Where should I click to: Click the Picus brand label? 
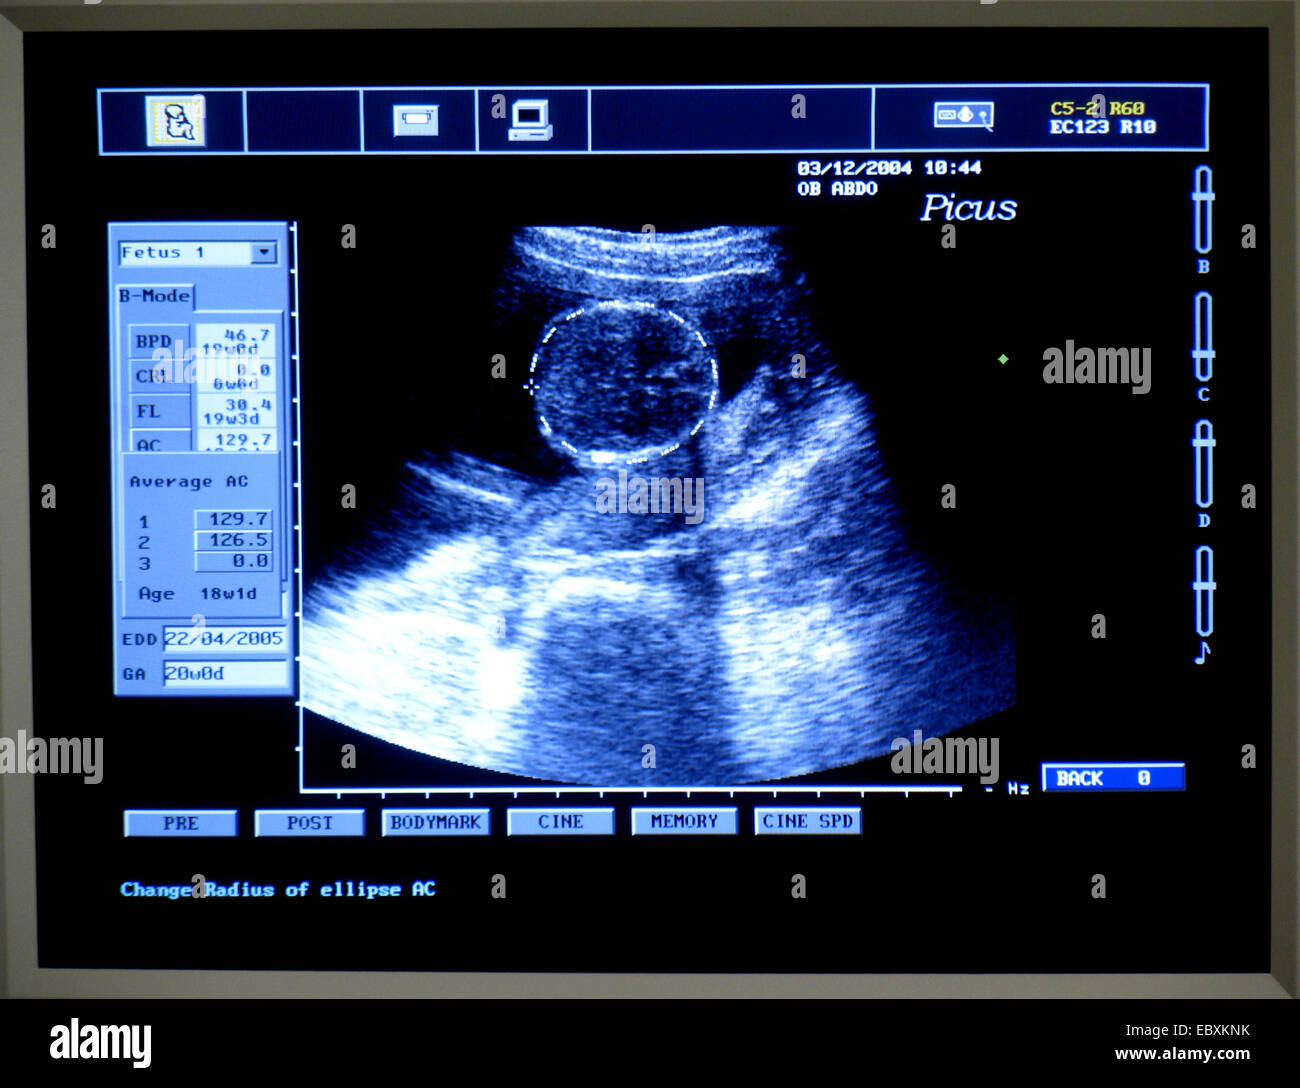[968, 208]
